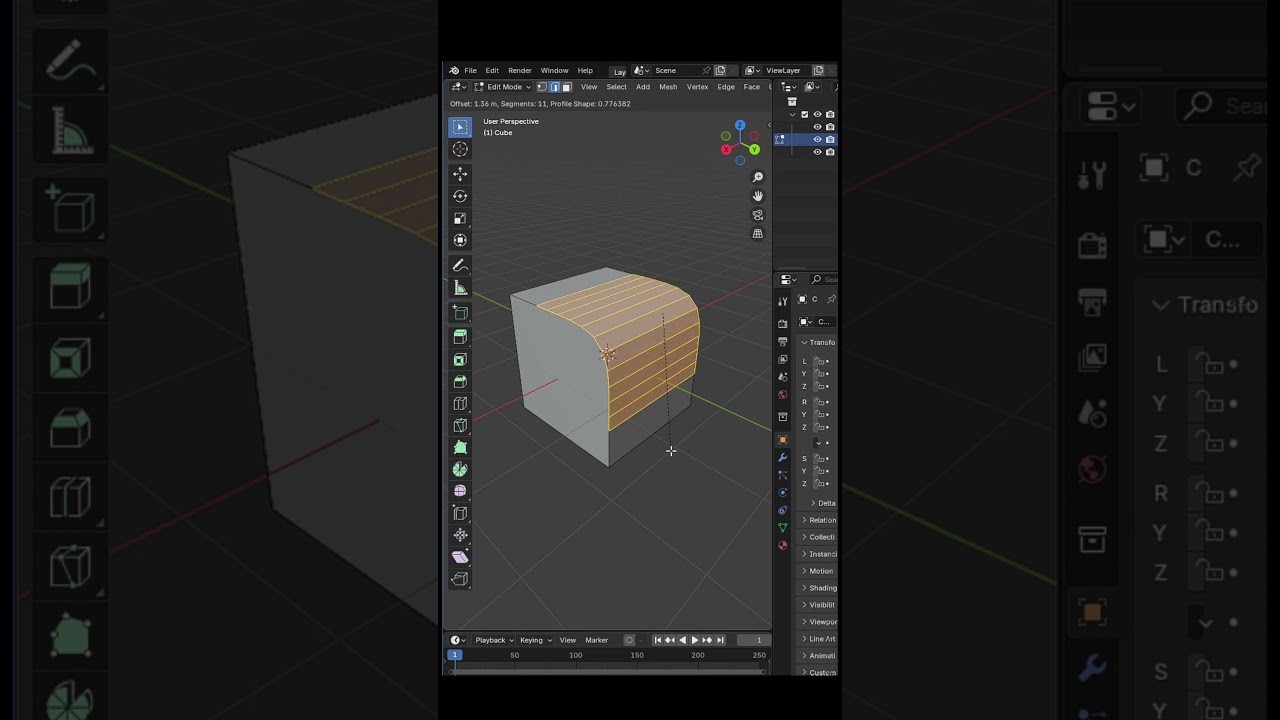Open the Playback dropdown in timeline
This screenshot has height=720, width=1280.
(x=494, y=640)
